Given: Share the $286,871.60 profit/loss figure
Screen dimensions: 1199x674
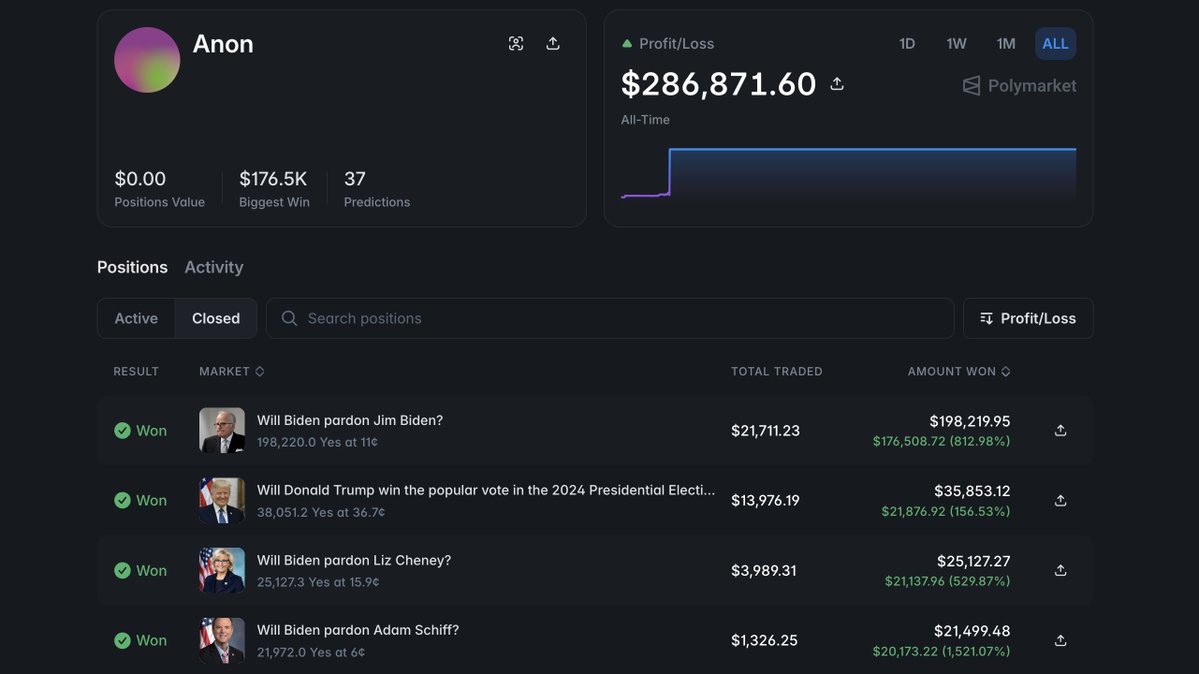Looking at the screenshot, I should coord(837,84).
